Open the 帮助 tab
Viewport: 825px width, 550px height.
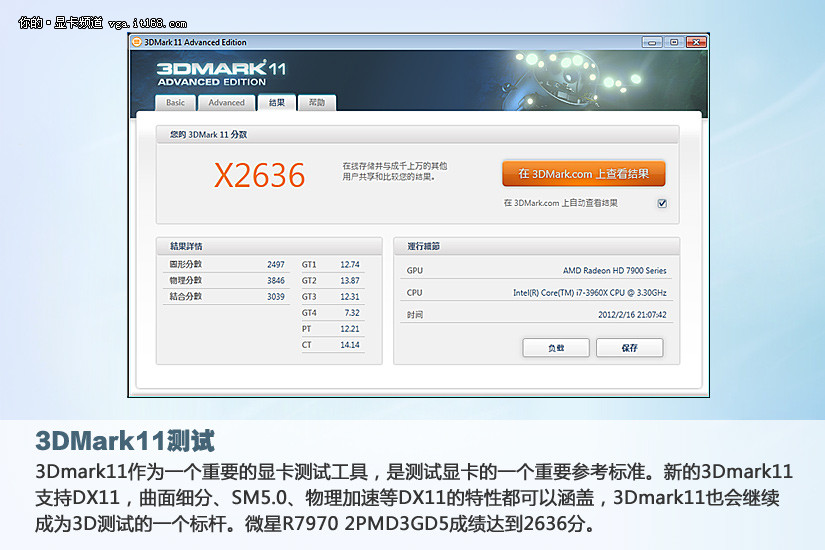pos(317,103)
